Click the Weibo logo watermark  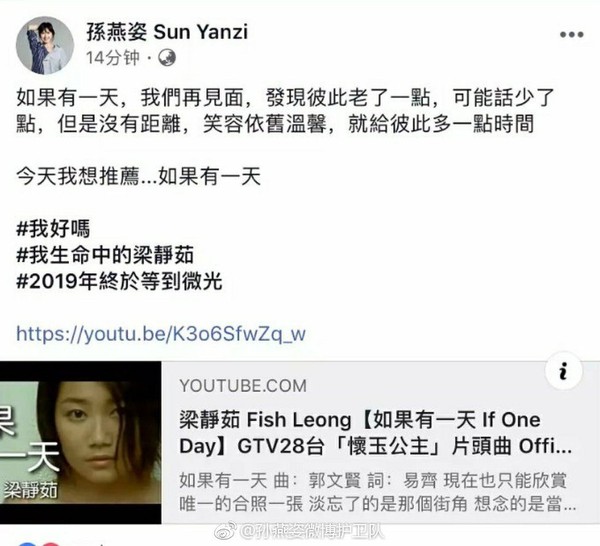pos(225,531)
